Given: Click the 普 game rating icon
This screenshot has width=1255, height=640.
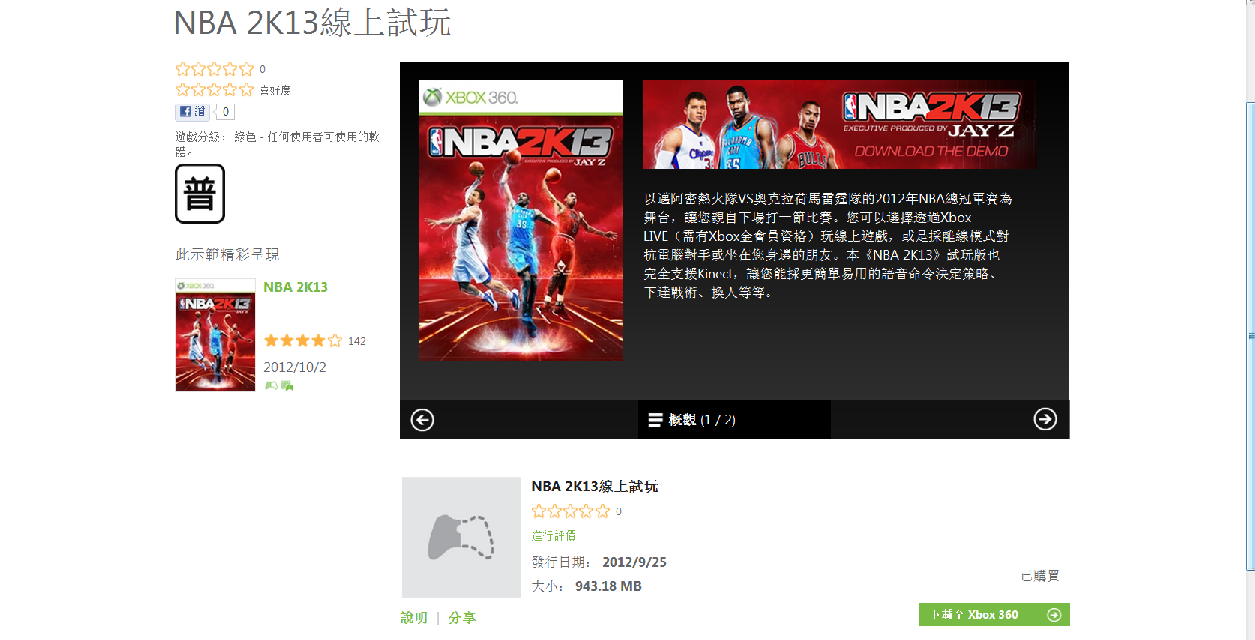Looking at the screenshot, I should [200, 194].
